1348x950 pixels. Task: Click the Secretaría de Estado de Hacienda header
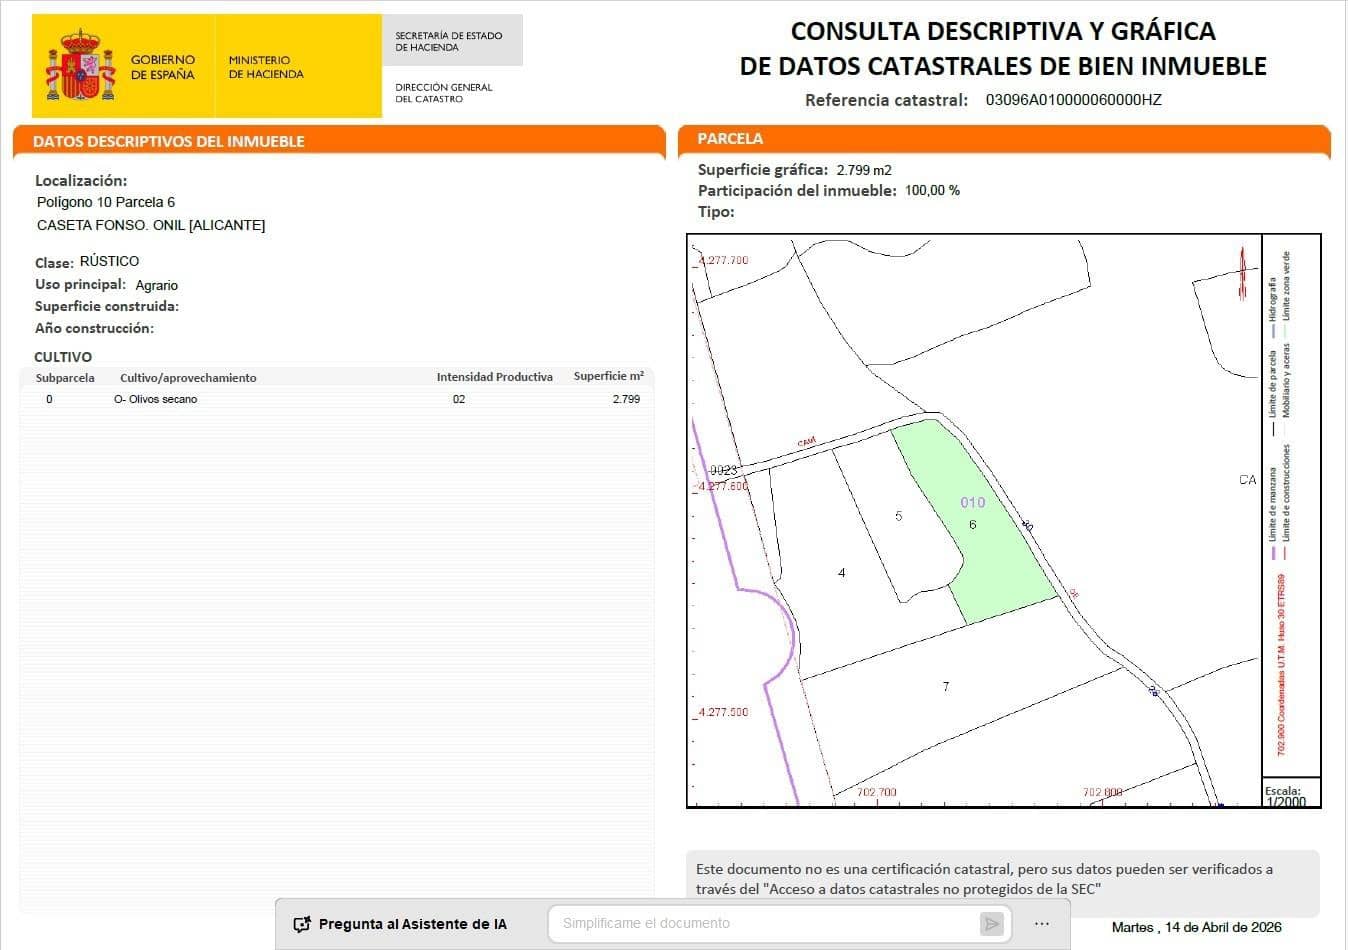(447, 39)
